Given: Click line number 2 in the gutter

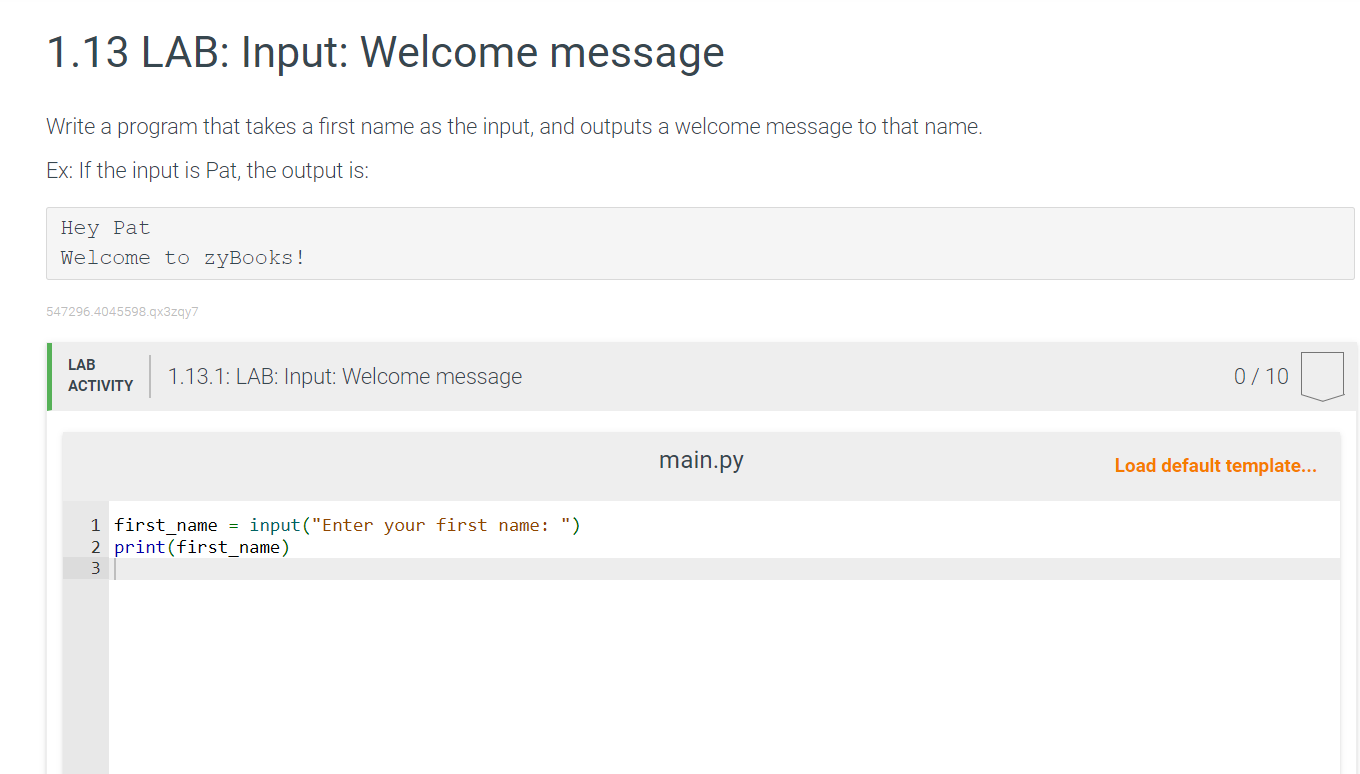Looking at the screenshot, I should 95,546.
